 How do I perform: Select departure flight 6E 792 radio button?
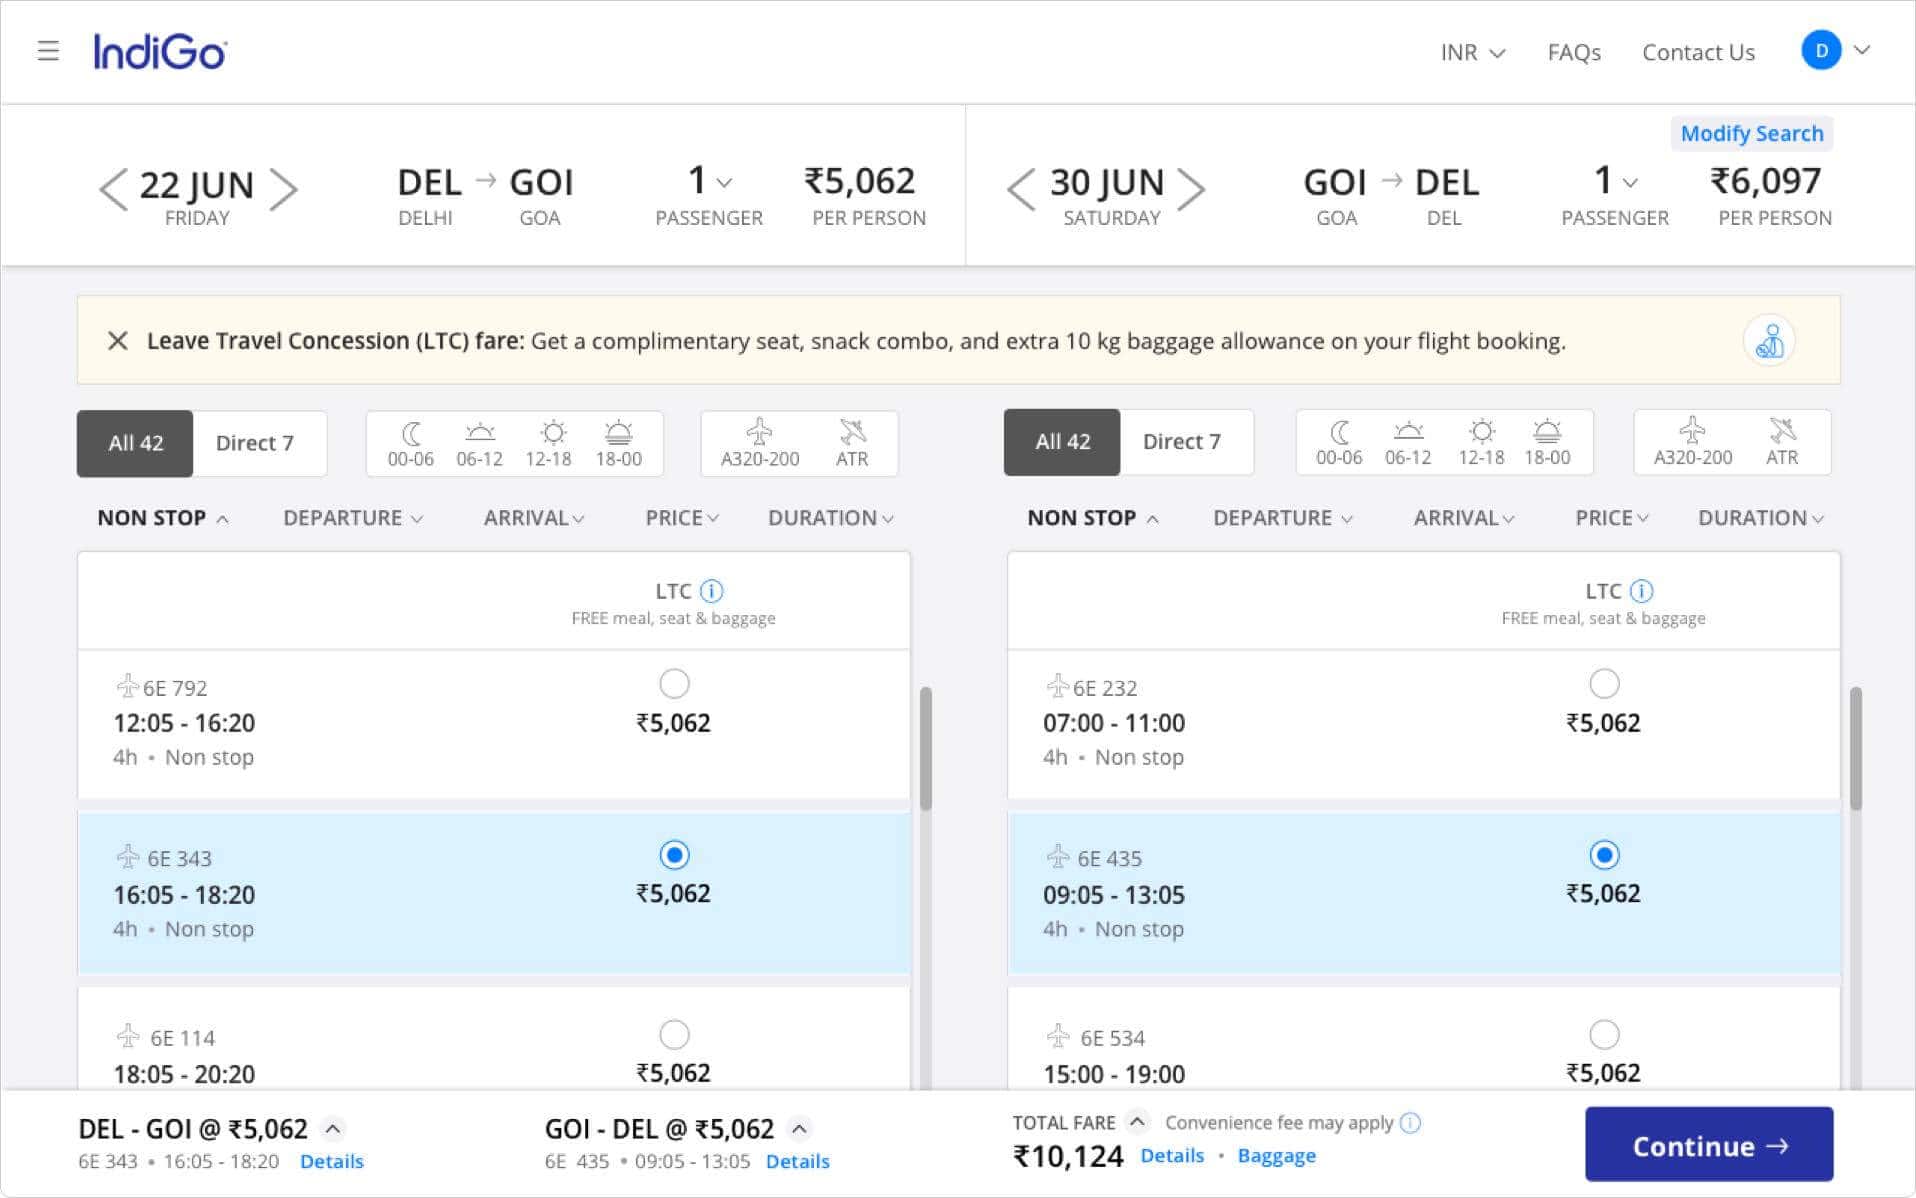pyautogui.click(x=674, y=684)
